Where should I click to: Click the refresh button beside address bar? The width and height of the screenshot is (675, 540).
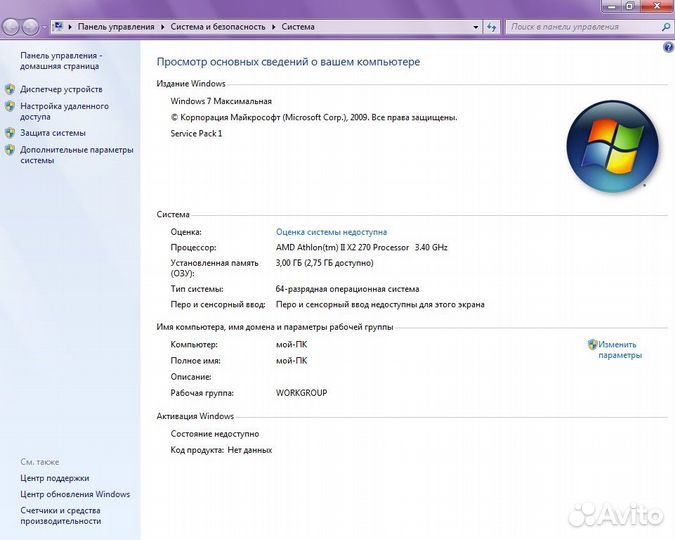pyautogui.click(x=492, y=27)
